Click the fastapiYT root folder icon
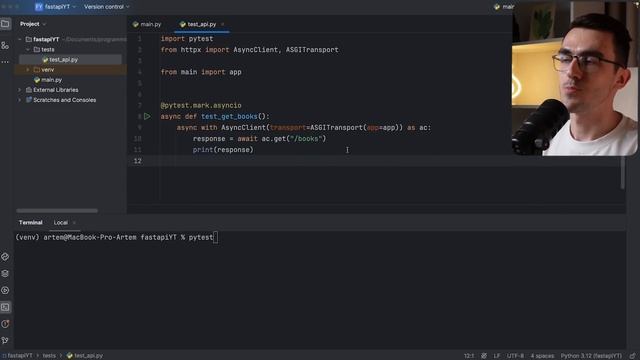The height and width of the screenshot is (360, 640). (x=29, y=40)
